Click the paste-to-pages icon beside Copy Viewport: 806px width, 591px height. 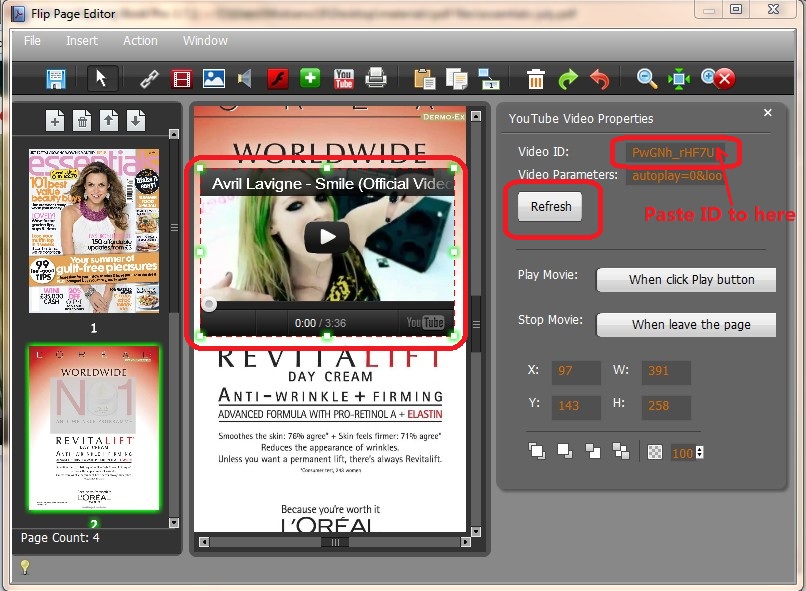489,79
